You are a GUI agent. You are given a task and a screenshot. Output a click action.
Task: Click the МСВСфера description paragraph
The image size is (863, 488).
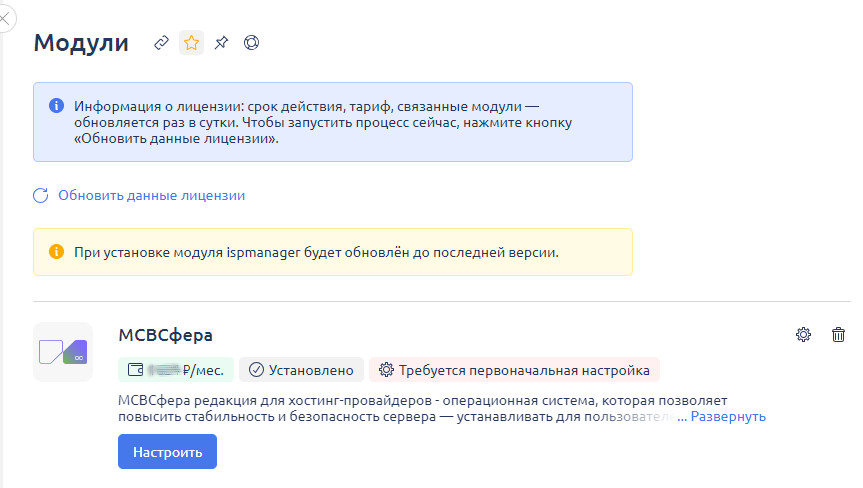(423, 408)
